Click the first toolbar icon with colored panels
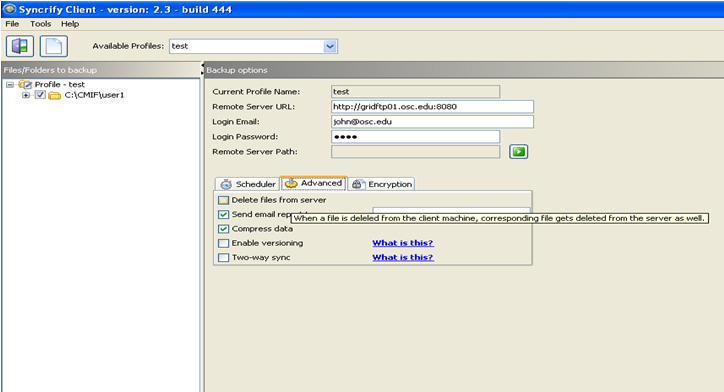 coord(20,46)
